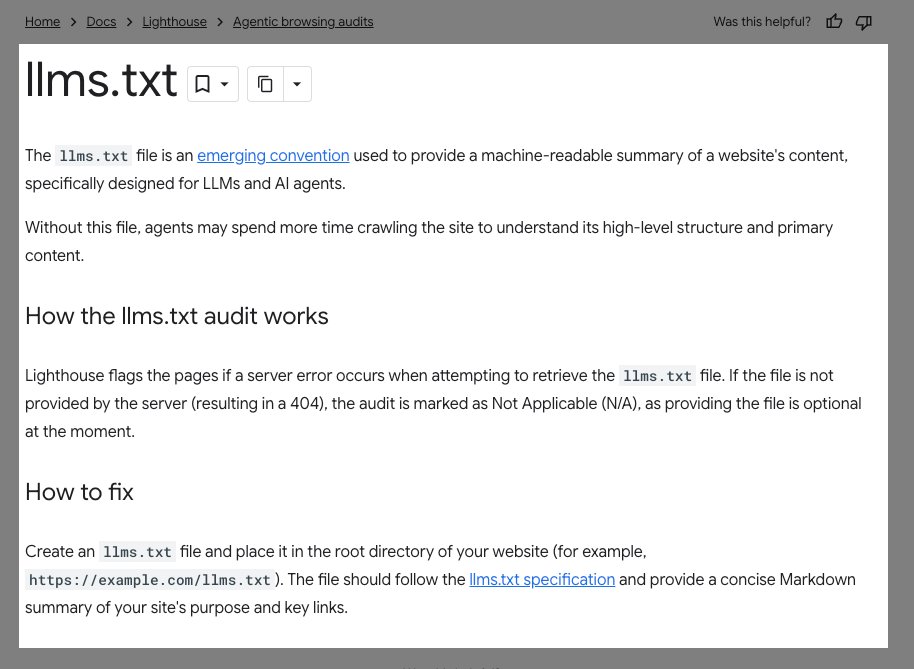Open the dropdown arrow next to copy icon
The image size is (914, 669).
(x=297, y=84)
